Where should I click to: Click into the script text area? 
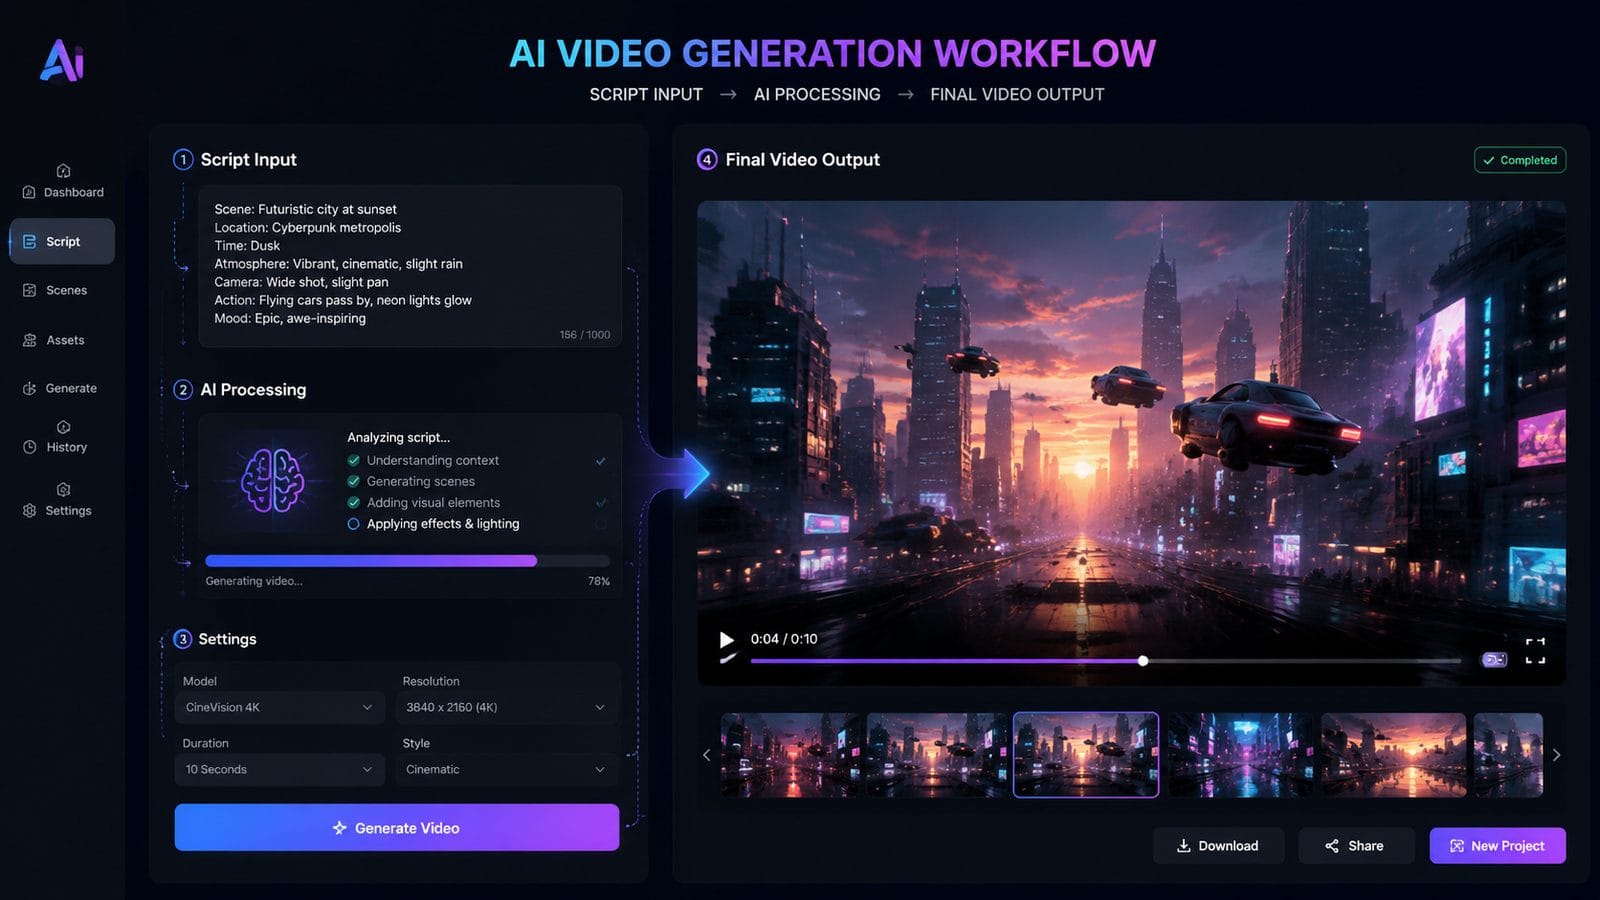(410, 266)
